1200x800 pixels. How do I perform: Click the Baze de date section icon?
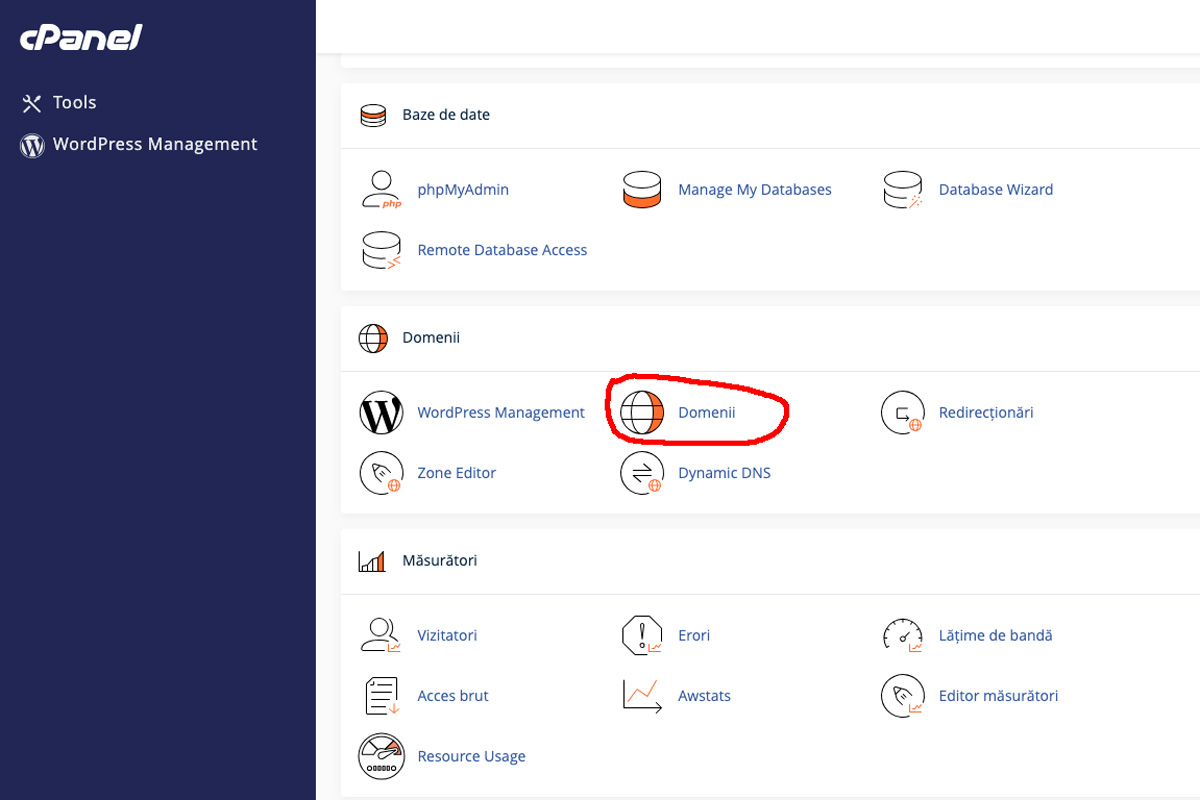click(x=373, y=115)
